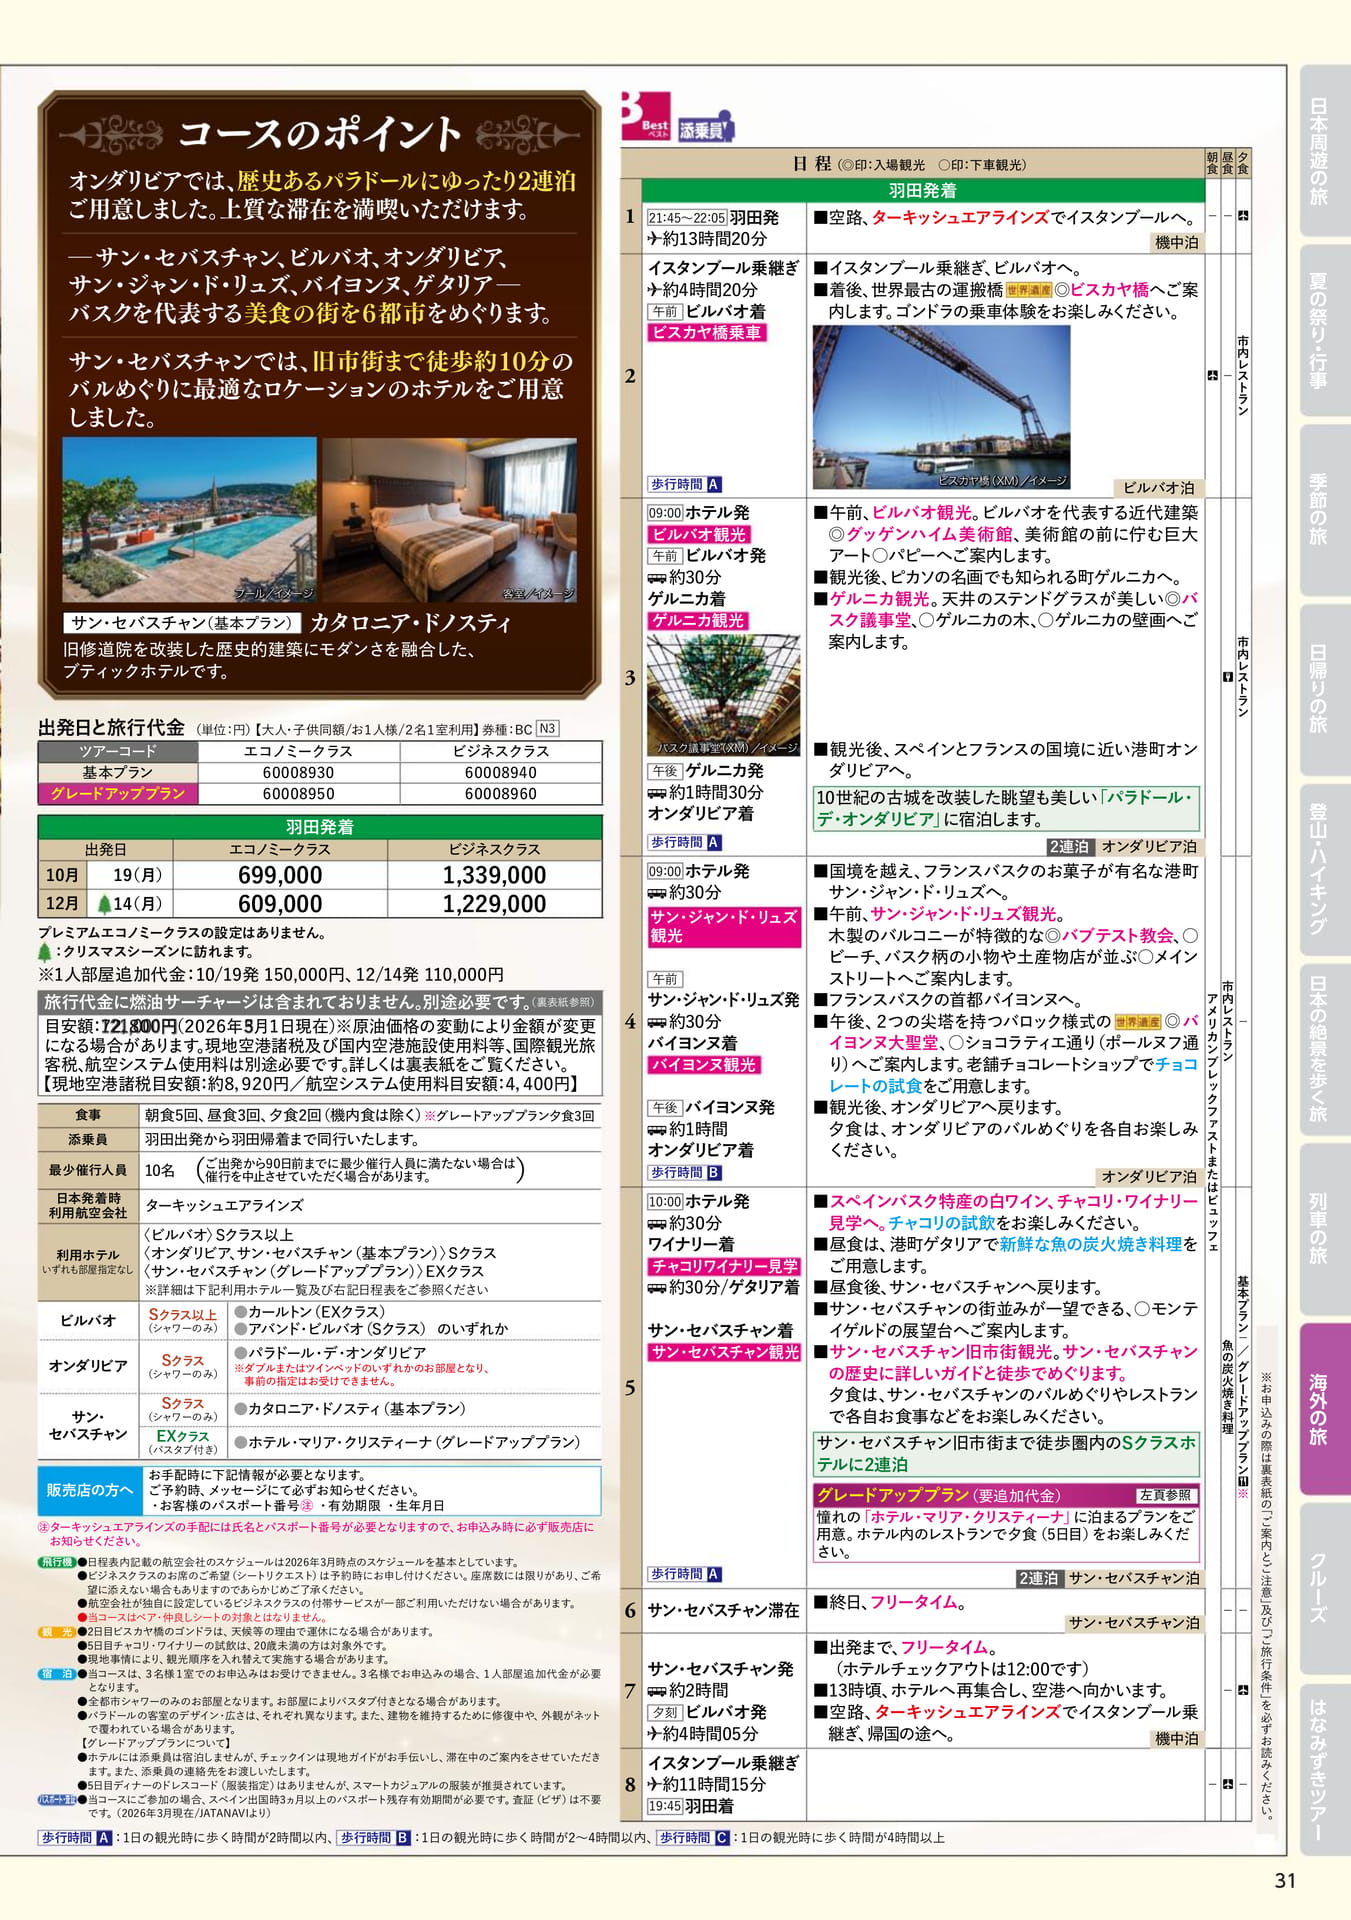1351x1920 pixels.
Task: Click the N3 box after 券種:BC
Action: [548, 729]
